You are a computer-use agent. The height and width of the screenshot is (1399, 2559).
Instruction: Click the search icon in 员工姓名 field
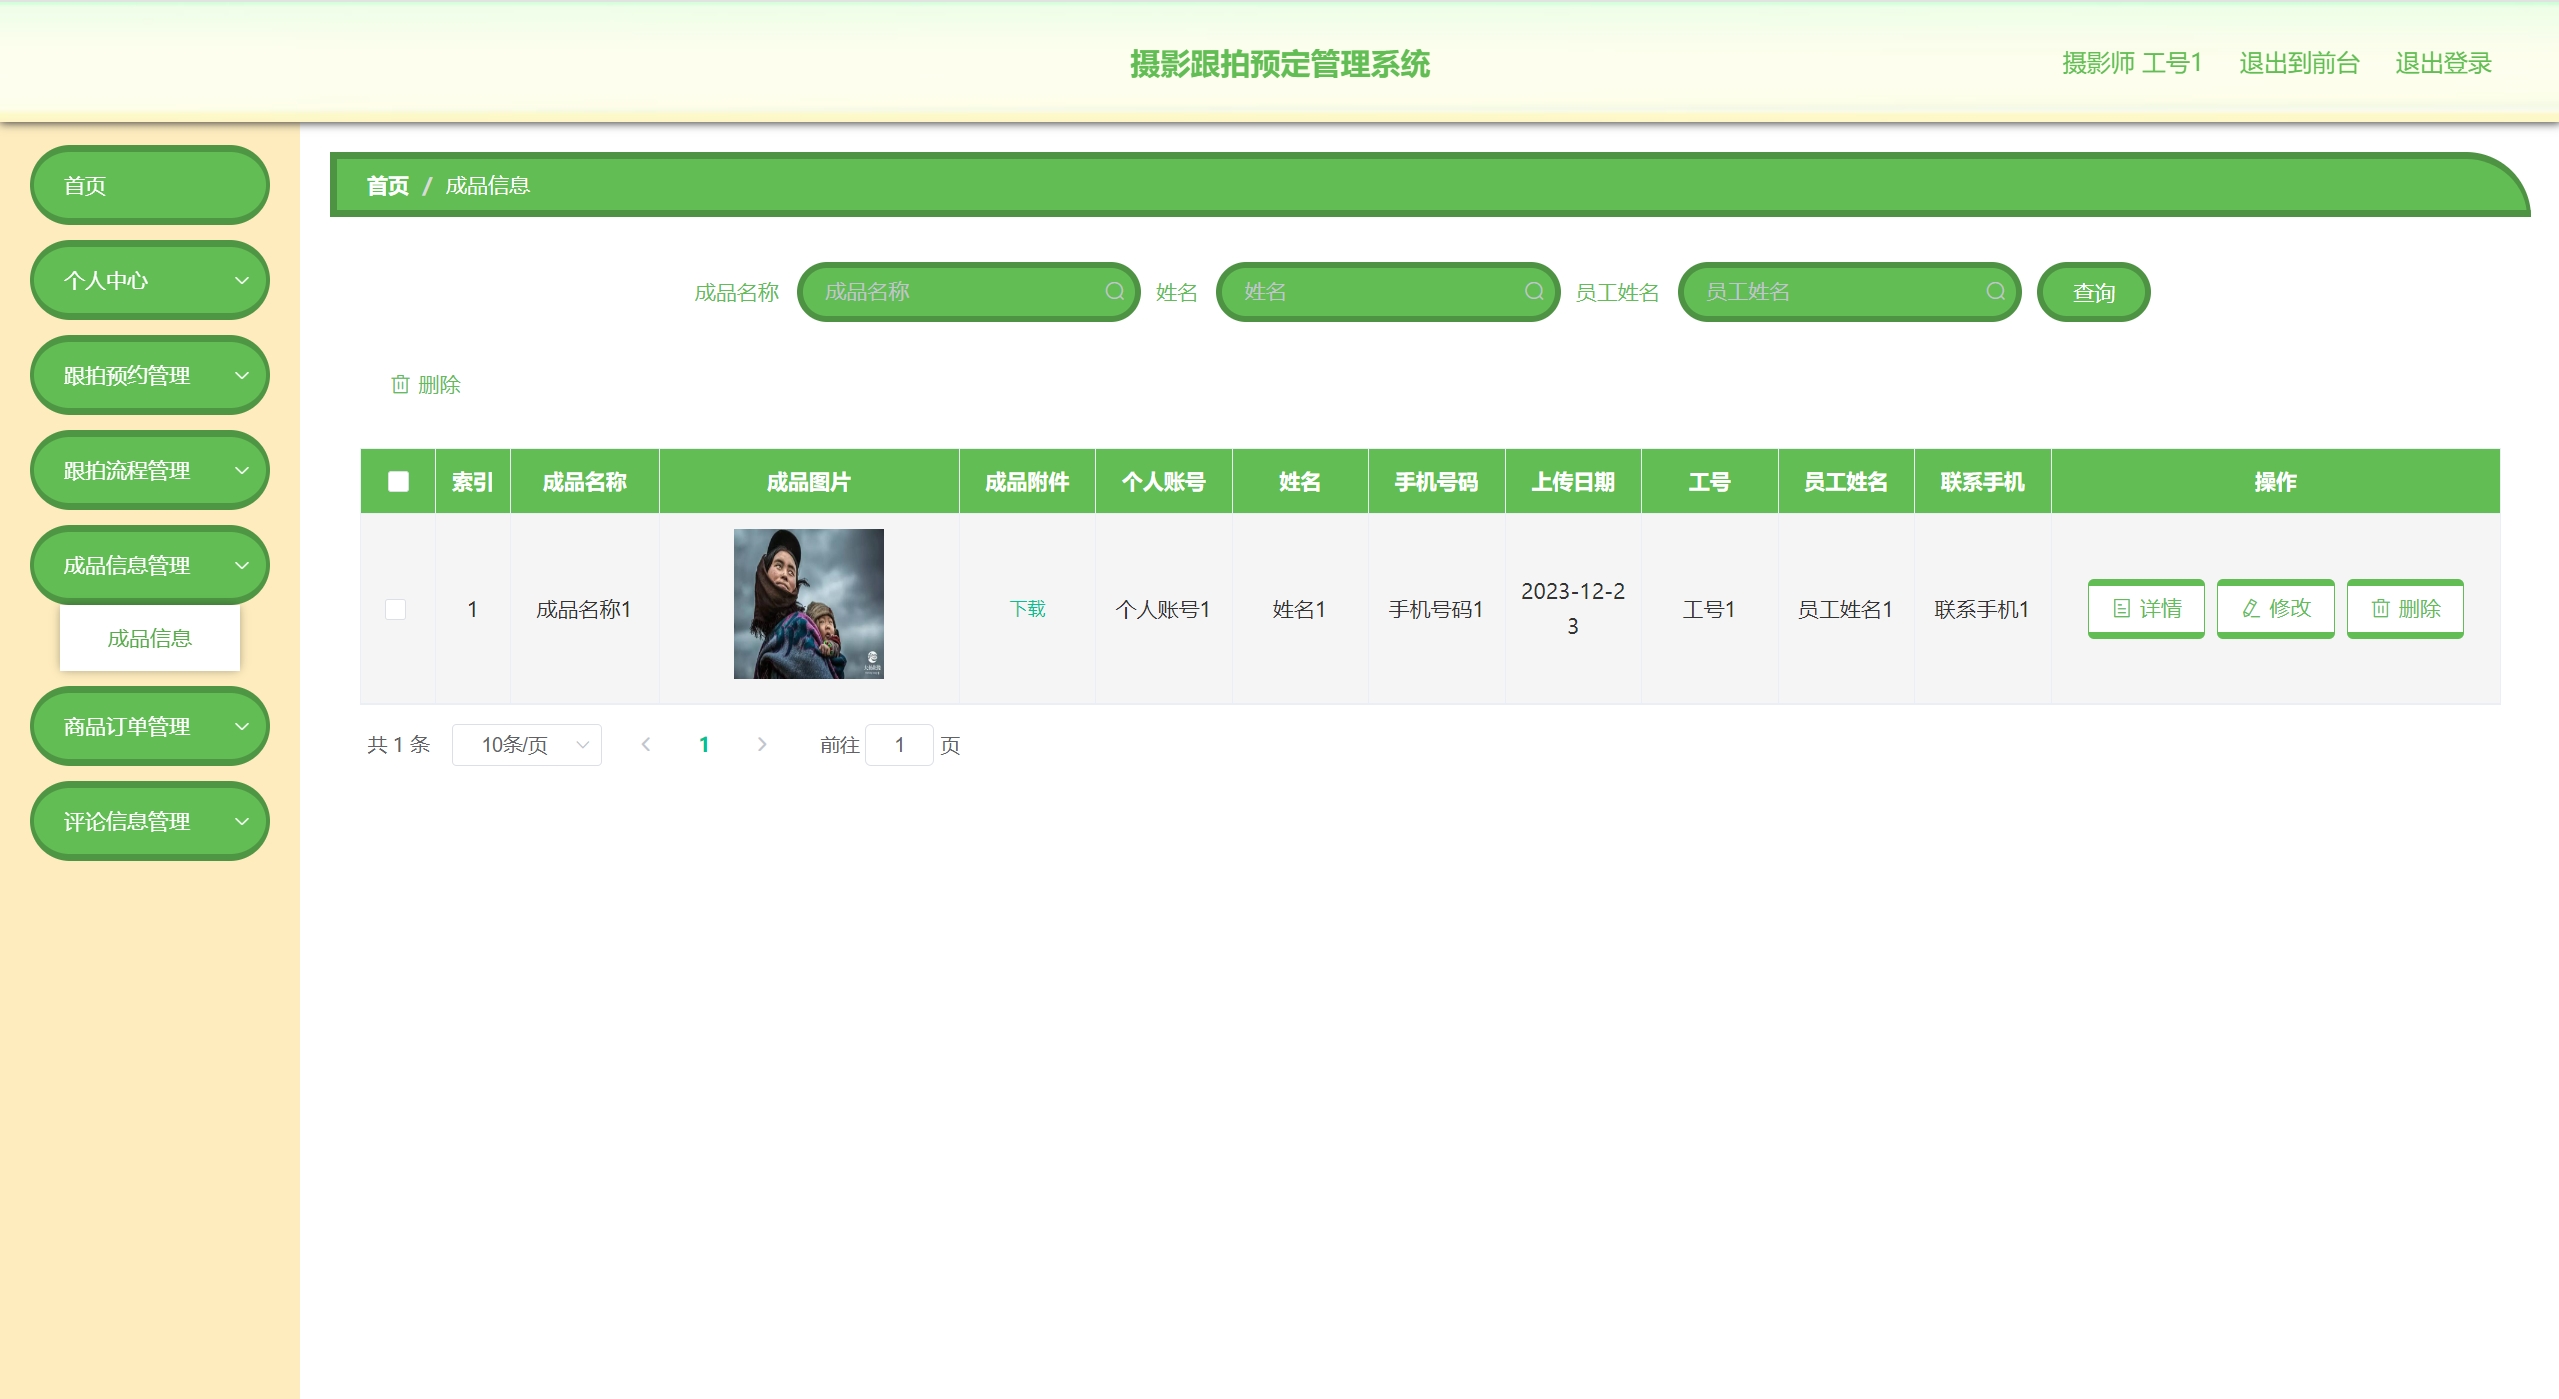click(x=1995, y=291)
